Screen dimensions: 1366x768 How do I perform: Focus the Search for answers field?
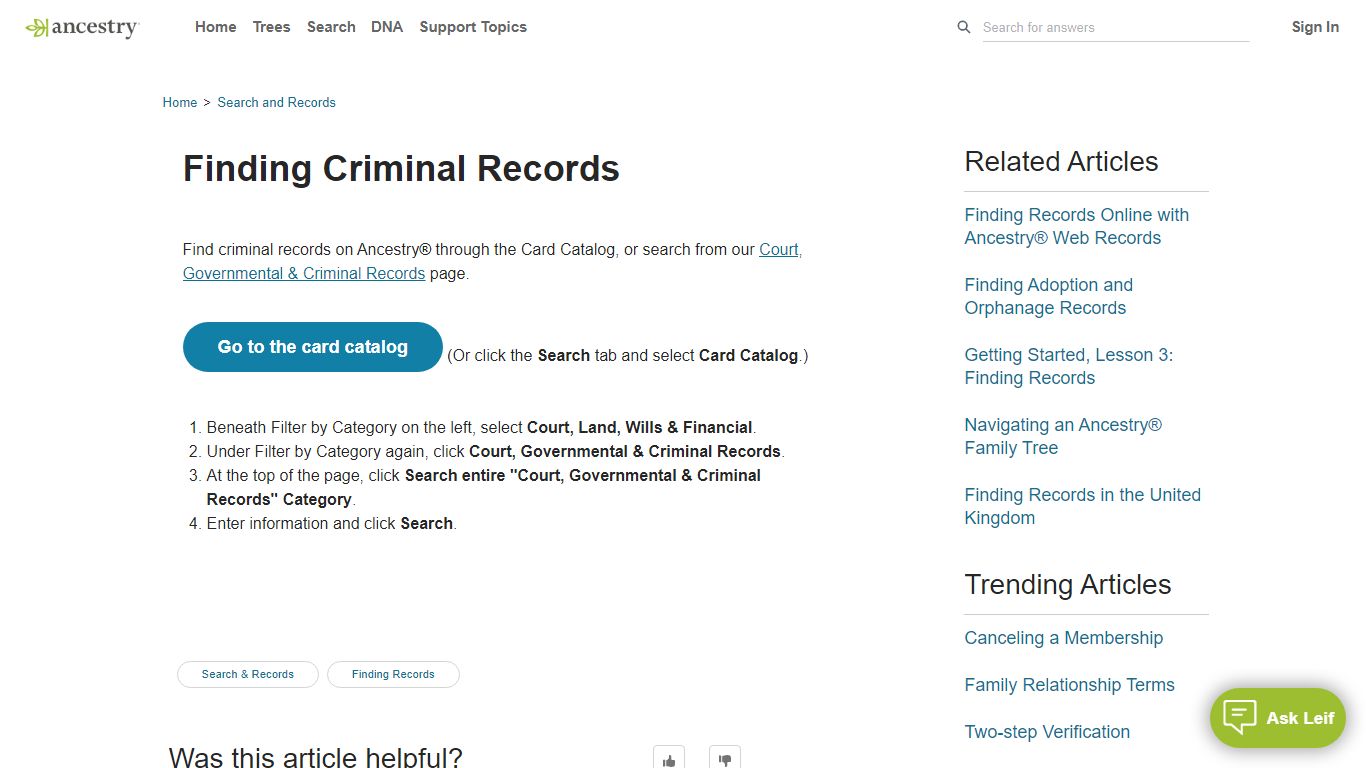pyautogui.click(x=1116, y=27)
